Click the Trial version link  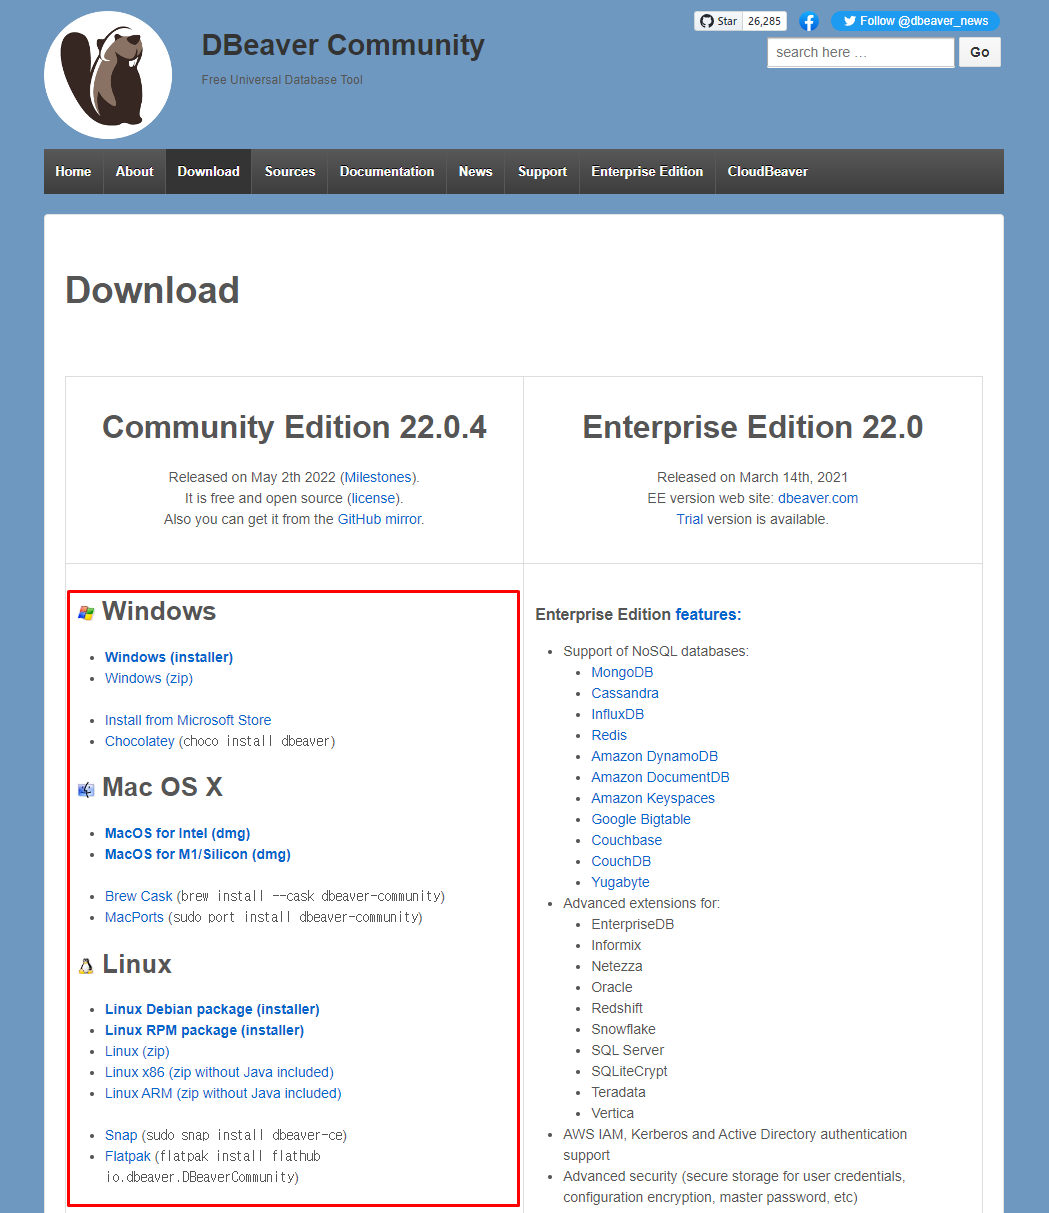690,519
